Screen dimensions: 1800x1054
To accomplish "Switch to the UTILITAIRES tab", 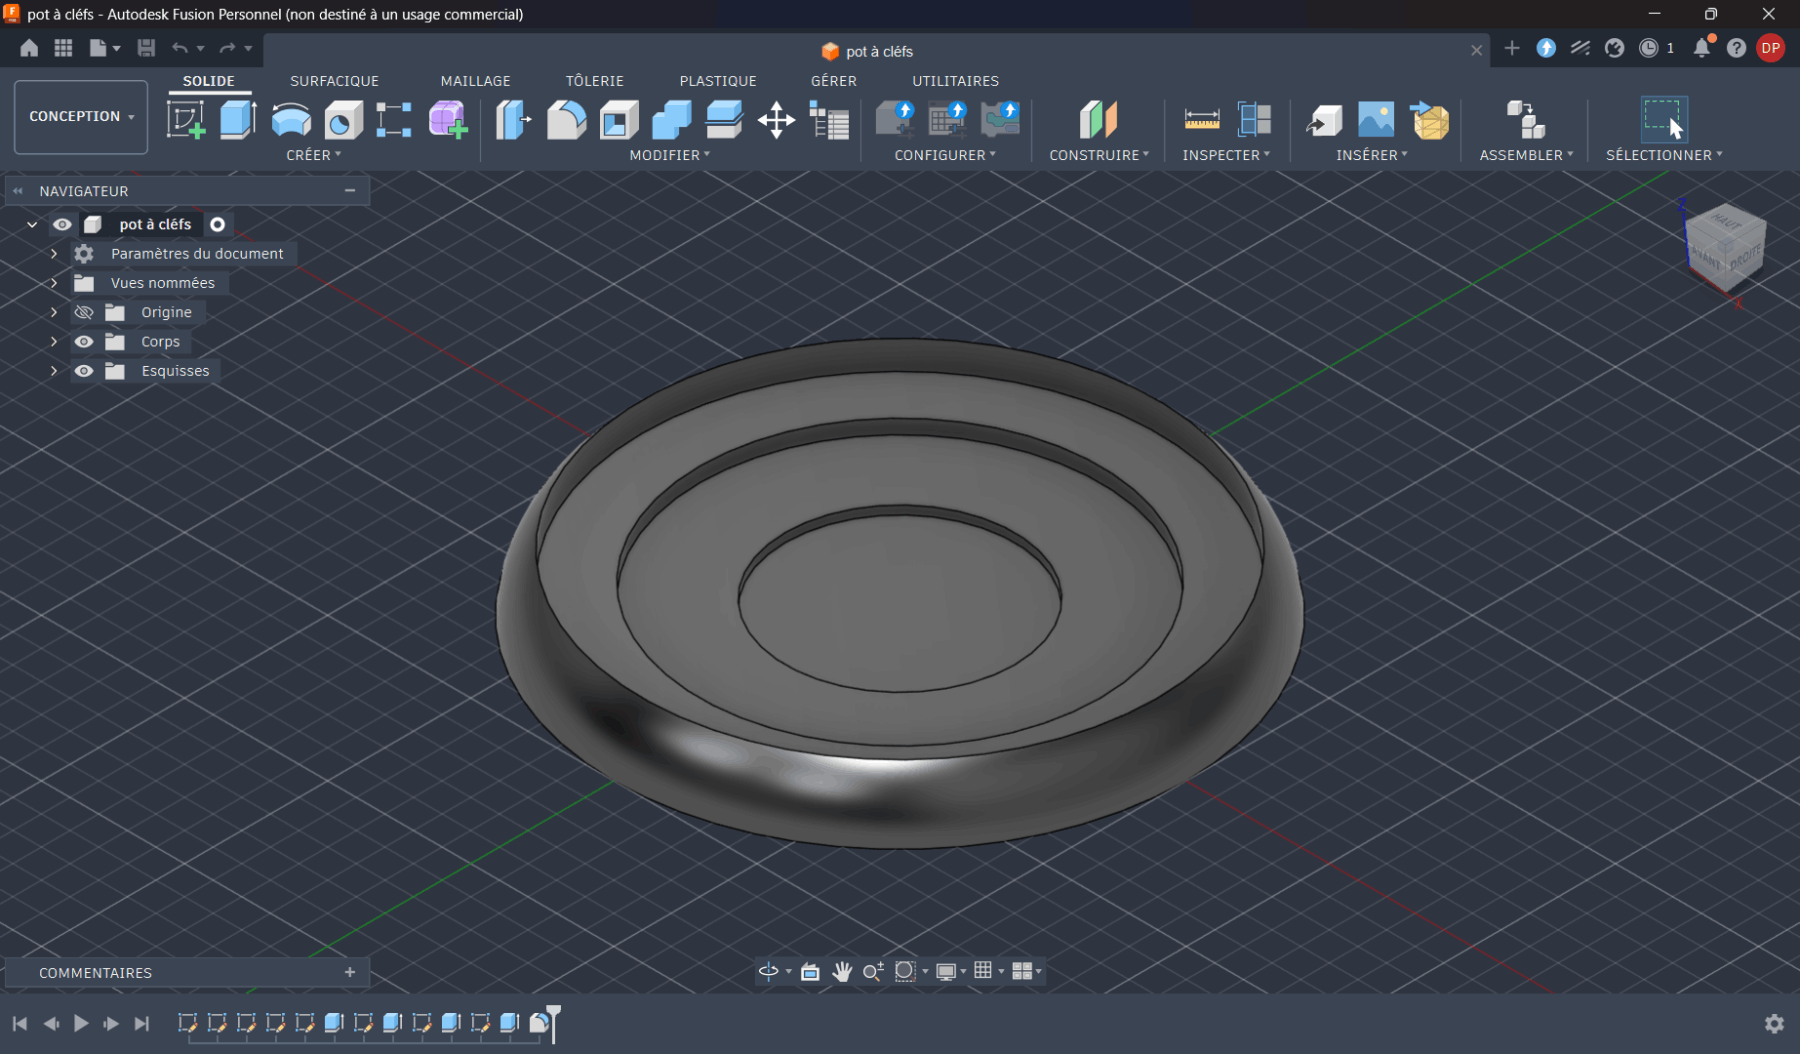I will 955,81.
